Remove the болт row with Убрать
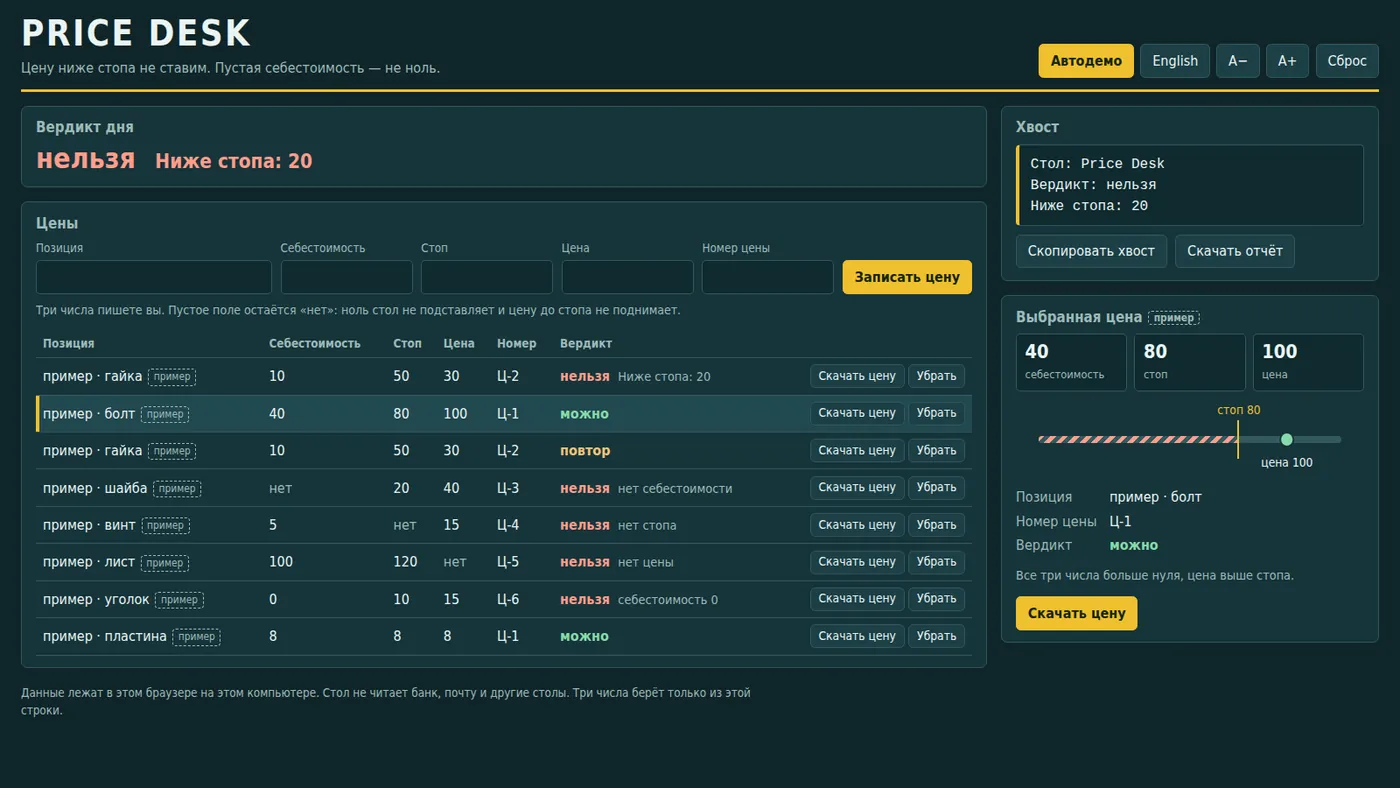 pyautogui.click(x=937, y=413)
